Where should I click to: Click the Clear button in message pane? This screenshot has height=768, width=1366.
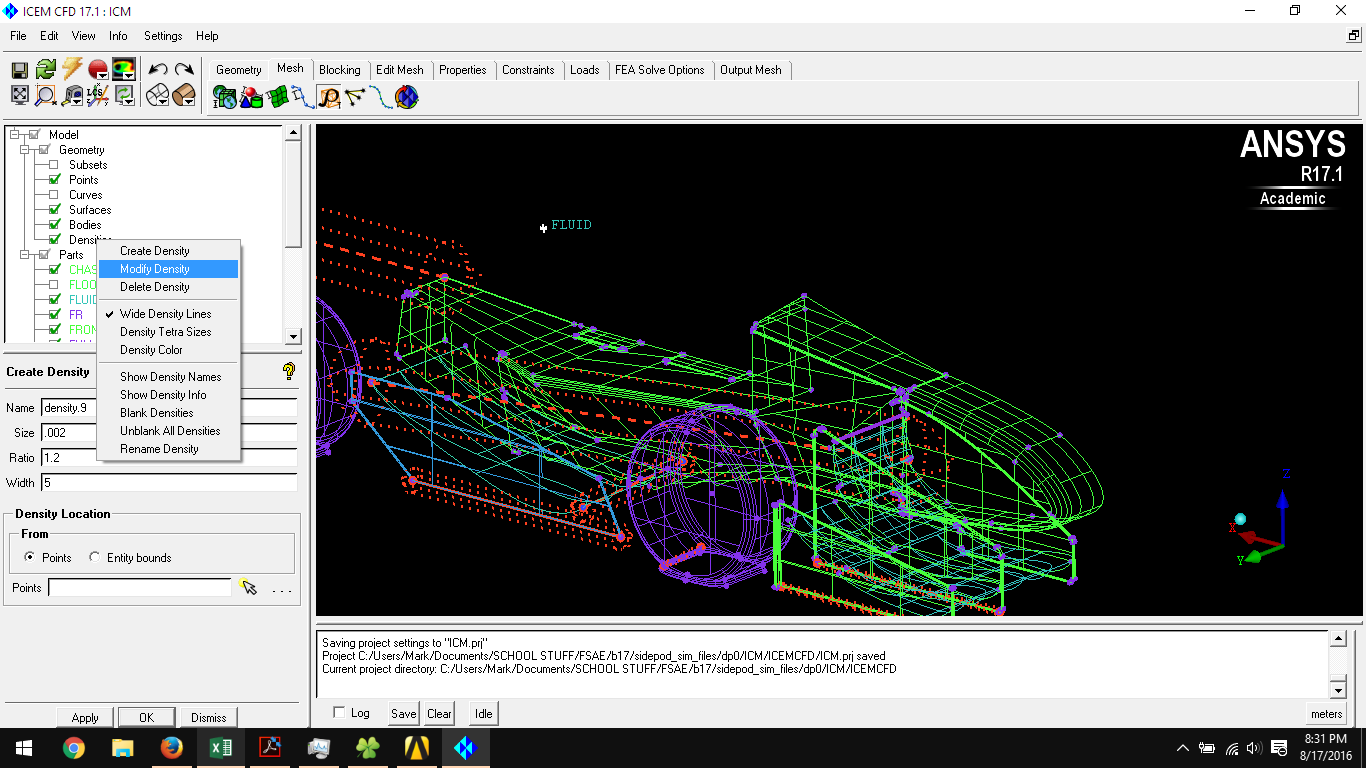click(x=439, y=714)
